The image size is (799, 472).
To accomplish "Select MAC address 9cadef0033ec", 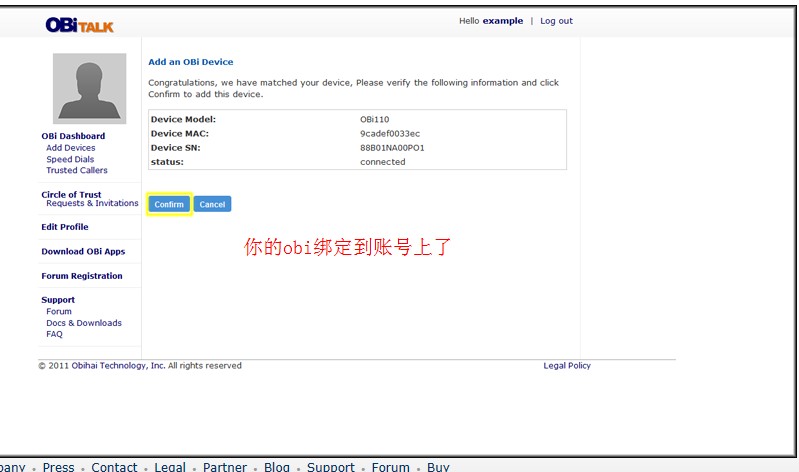I will pos(390,134).
